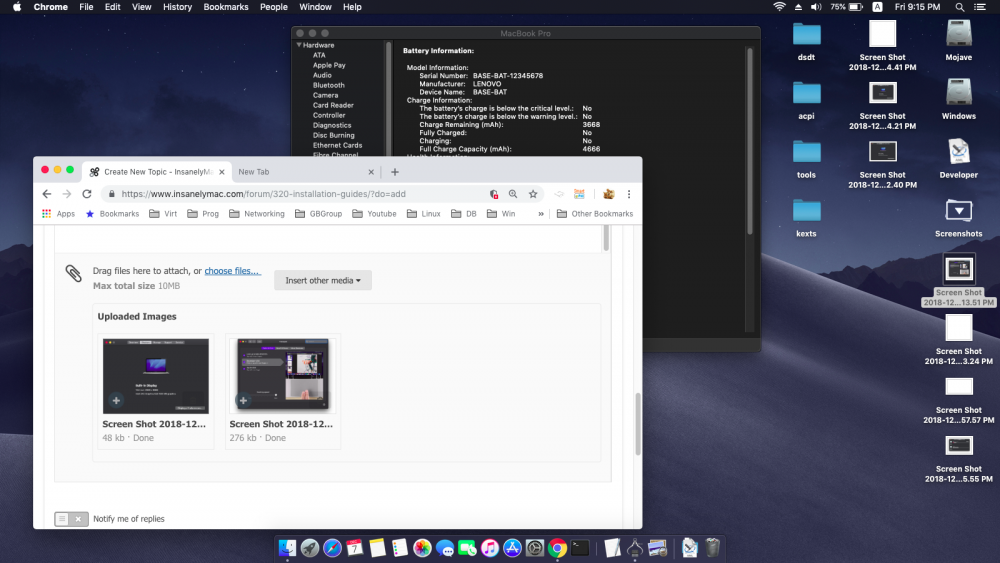This screenshot has height=563, width=1000.
Task: Bookmark this page with the star icon
Action: [533, 194]
